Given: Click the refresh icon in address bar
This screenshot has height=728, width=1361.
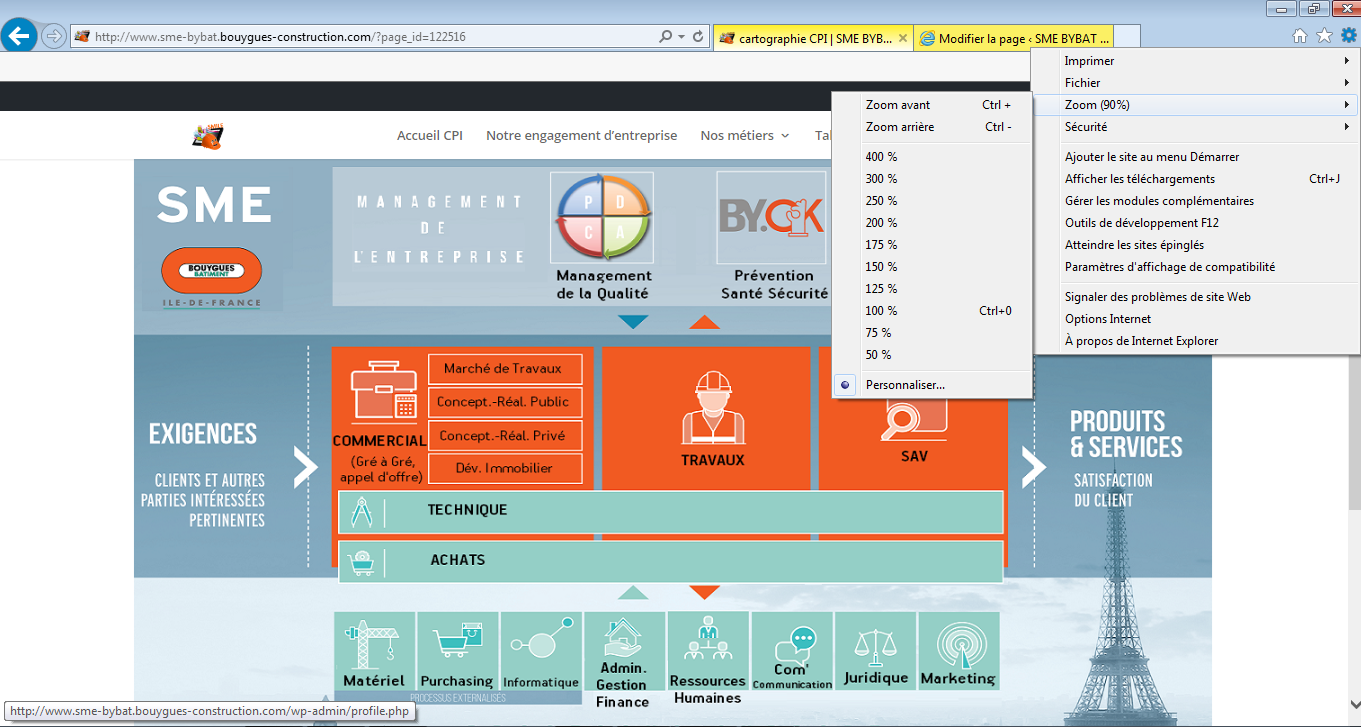Looking at the screenshot, I should click(x=698, y=37).
